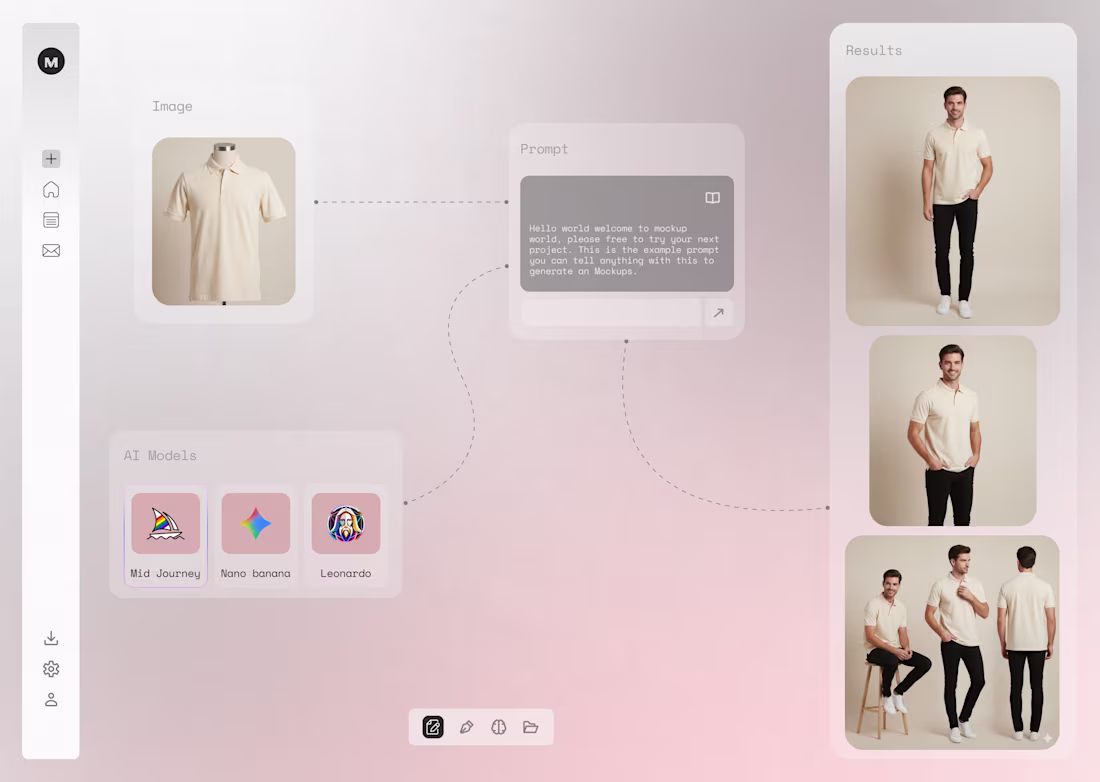The width and height of the screenshot is (1100, 782).
Task: Choose the Leonardo model
Action: click(345, 523)
